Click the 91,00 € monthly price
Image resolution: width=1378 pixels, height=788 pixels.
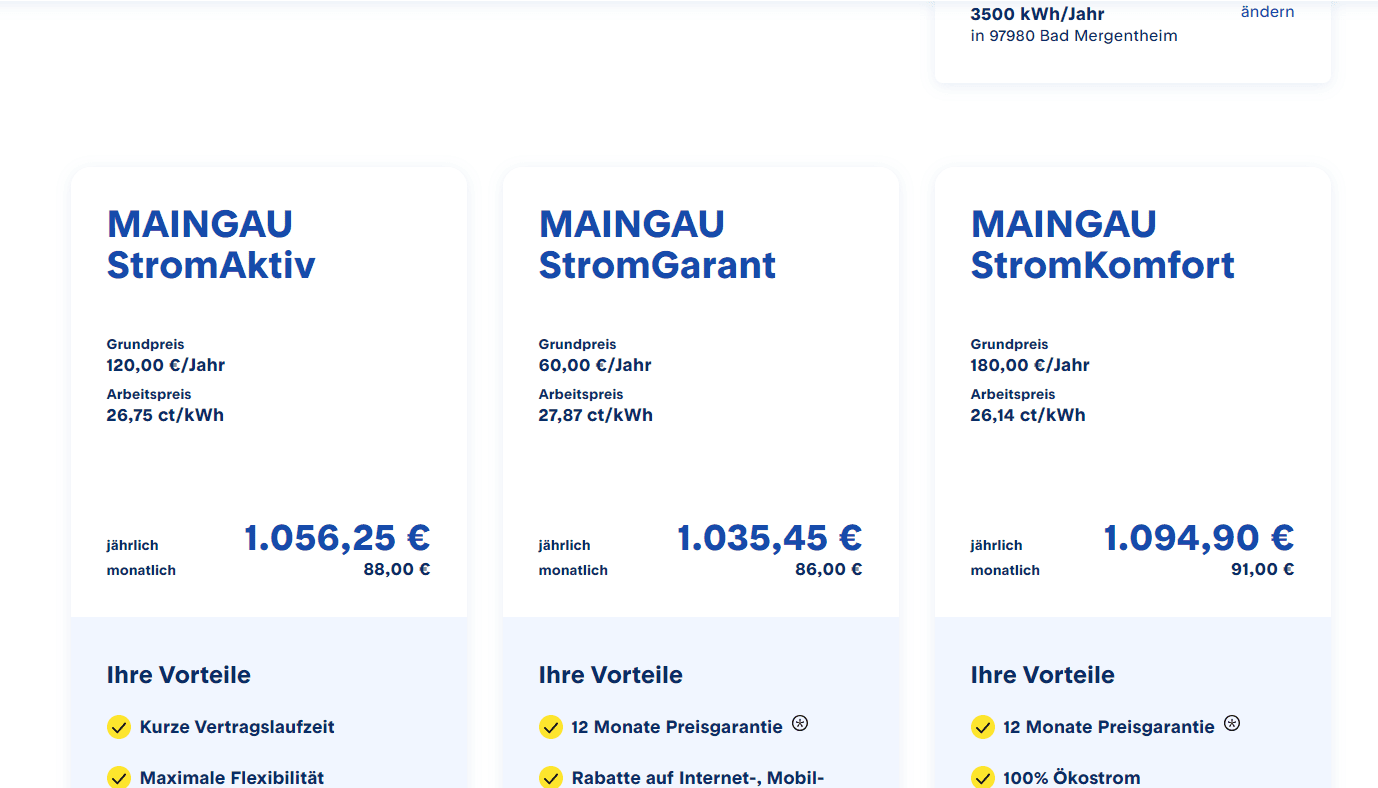click(1263, 570)
